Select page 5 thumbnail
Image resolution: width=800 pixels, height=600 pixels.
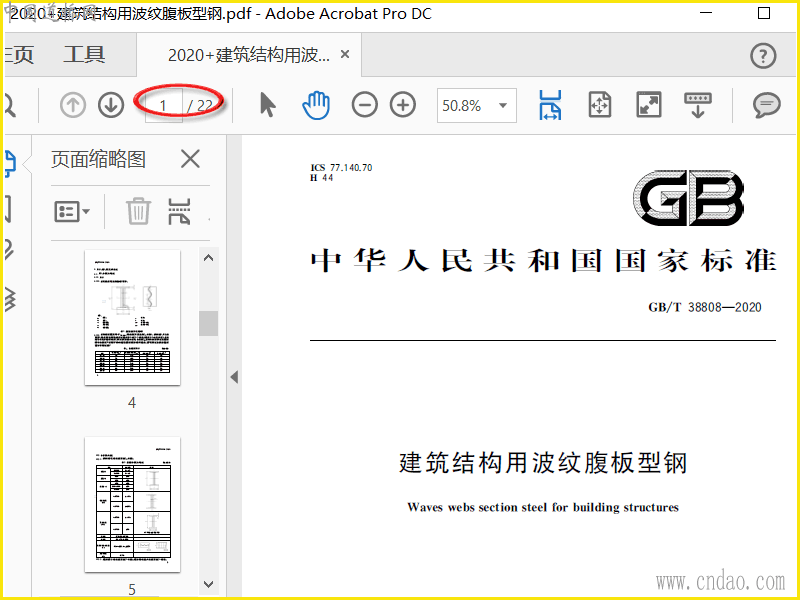[x=132, y=504]
